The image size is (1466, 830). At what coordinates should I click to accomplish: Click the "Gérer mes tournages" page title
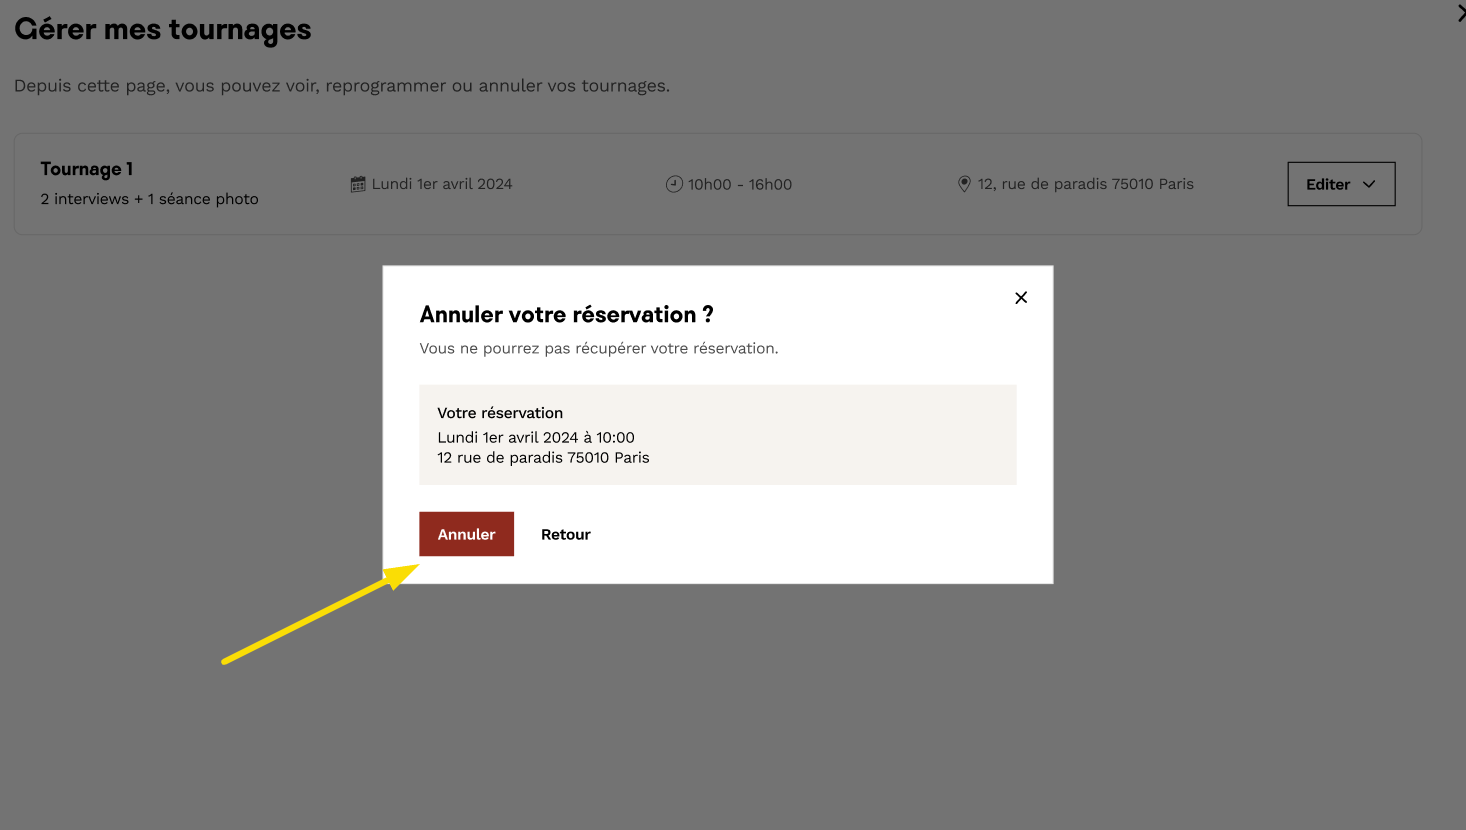pos(163,30)
